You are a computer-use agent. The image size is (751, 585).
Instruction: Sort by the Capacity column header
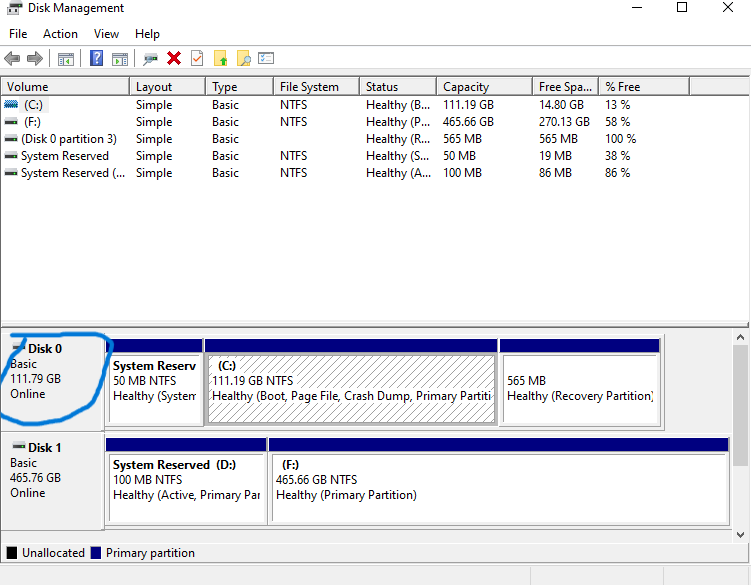point(484,87)
